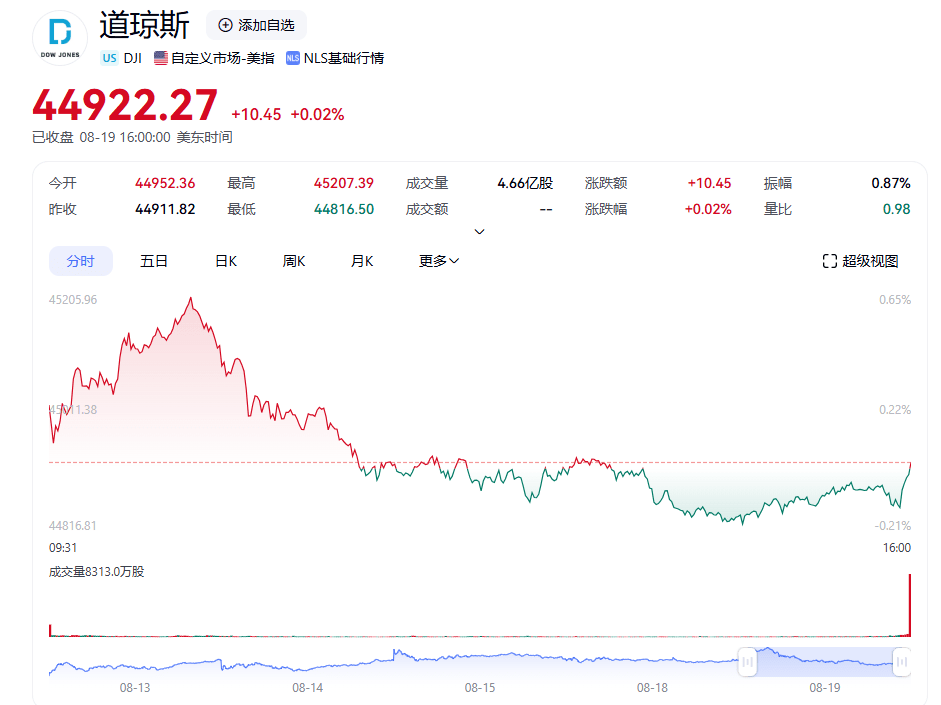Click the highlighted 08-19 range selection
941x705 pixels.
[825, 662]
